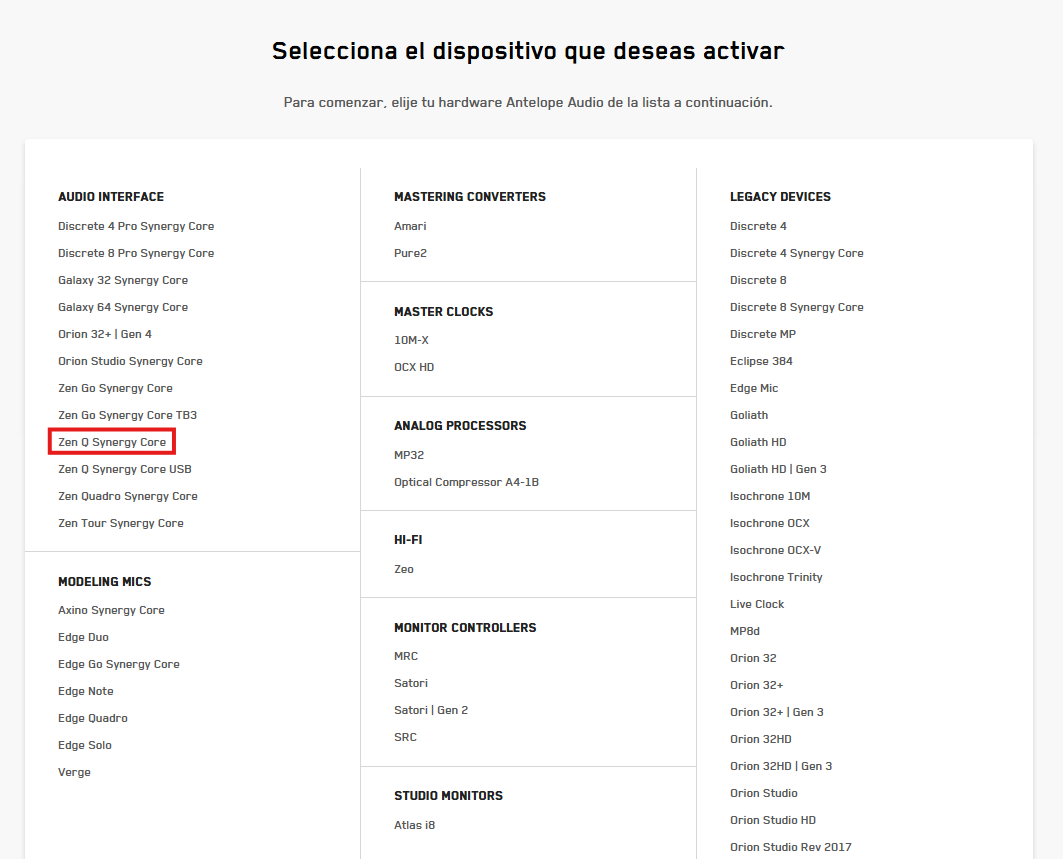
Task: Select Goliath HD | Gen 3
Action: (778, 469)
